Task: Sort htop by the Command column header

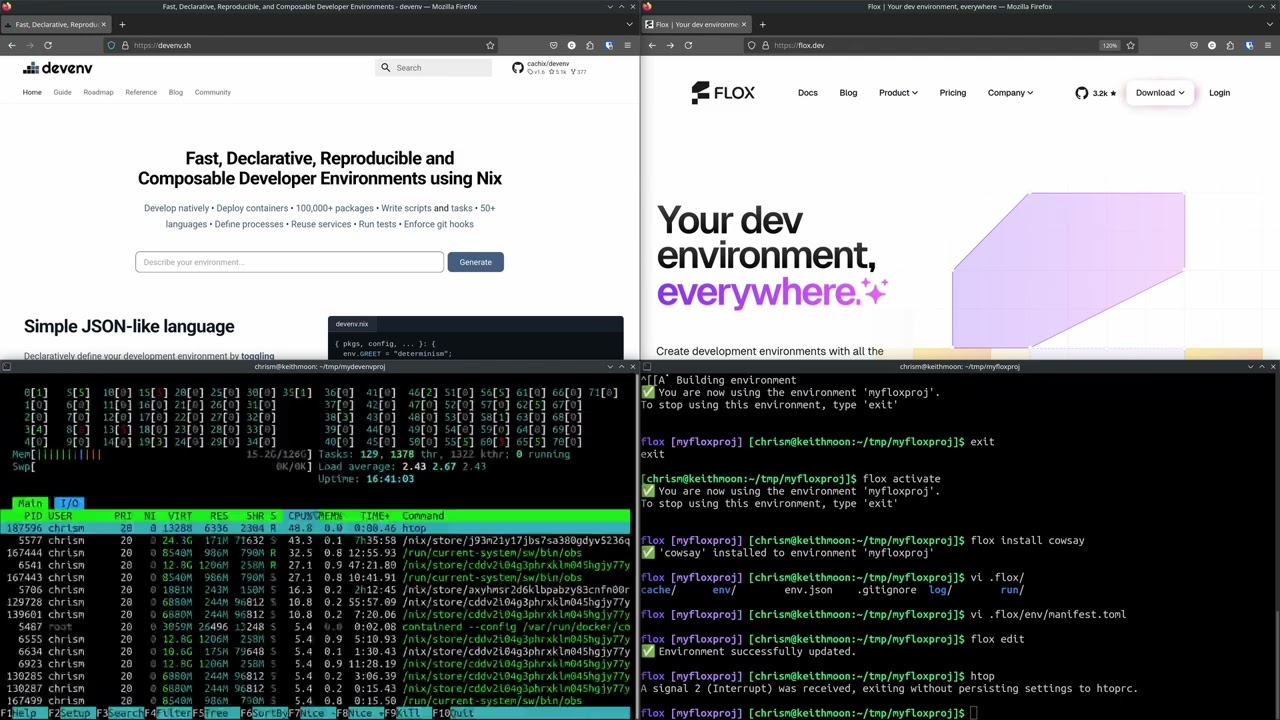Action: tap(423, 516)
